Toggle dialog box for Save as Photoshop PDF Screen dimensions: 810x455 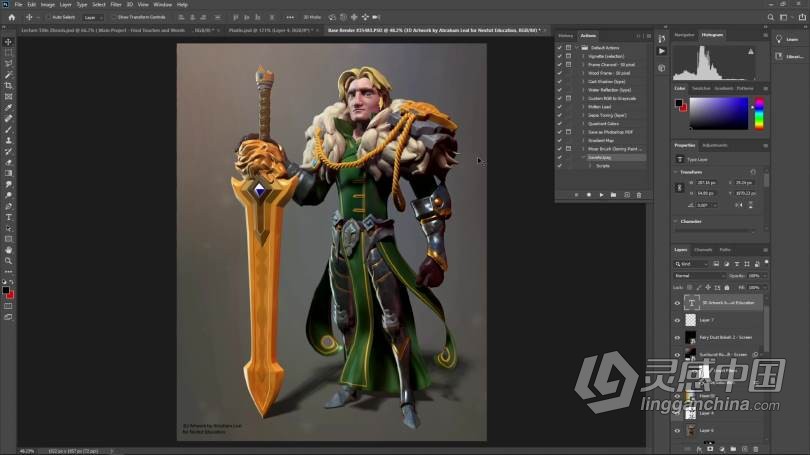568,132
